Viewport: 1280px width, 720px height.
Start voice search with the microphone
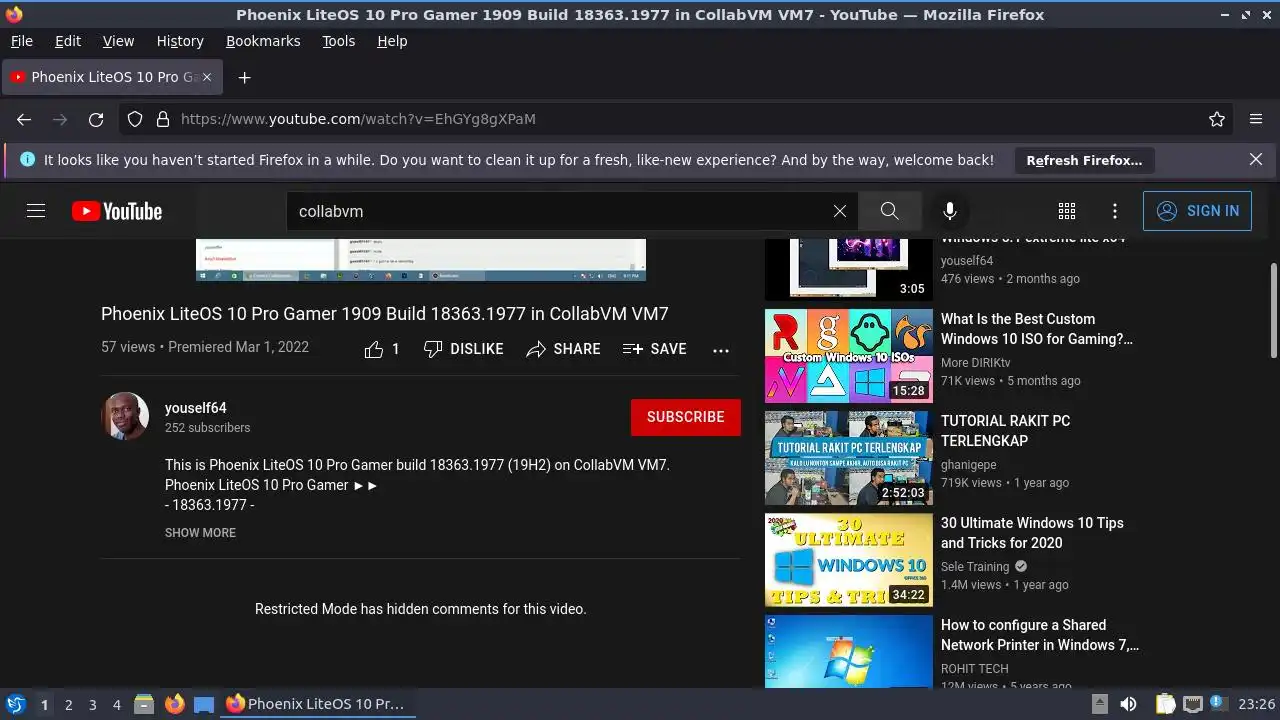coord(950,211)
